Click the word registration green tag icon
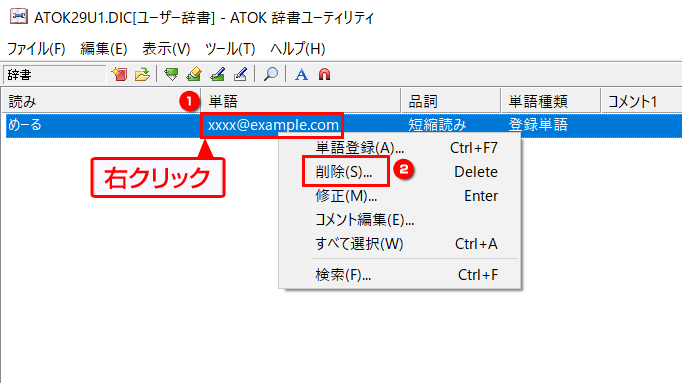Viewport: 682px width, 383px height. (x=171, y=74)
